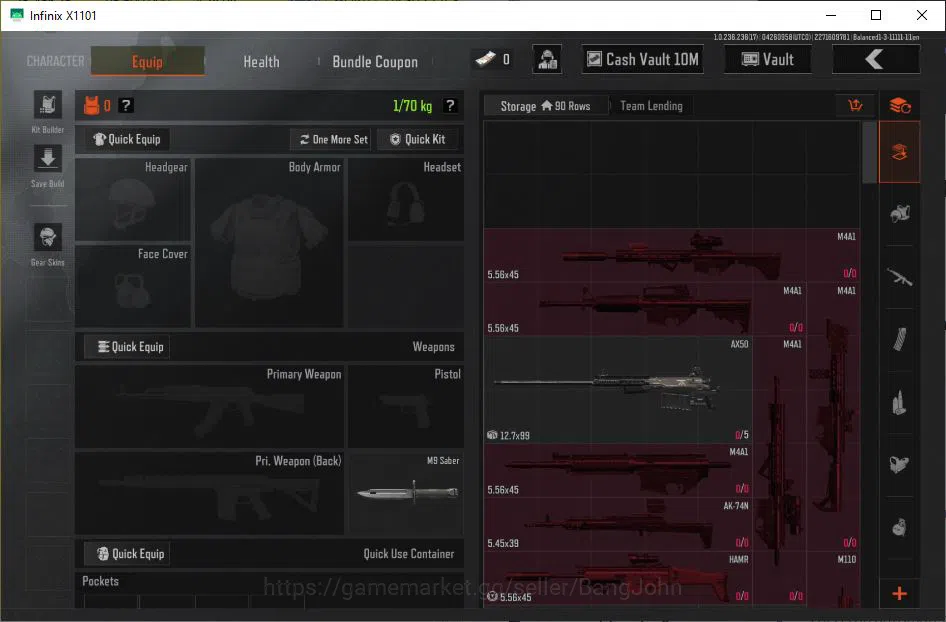Viewport: 946px width, 622px height.
Task: Select the grenade throwables category icon
Action: coord(900,527)
